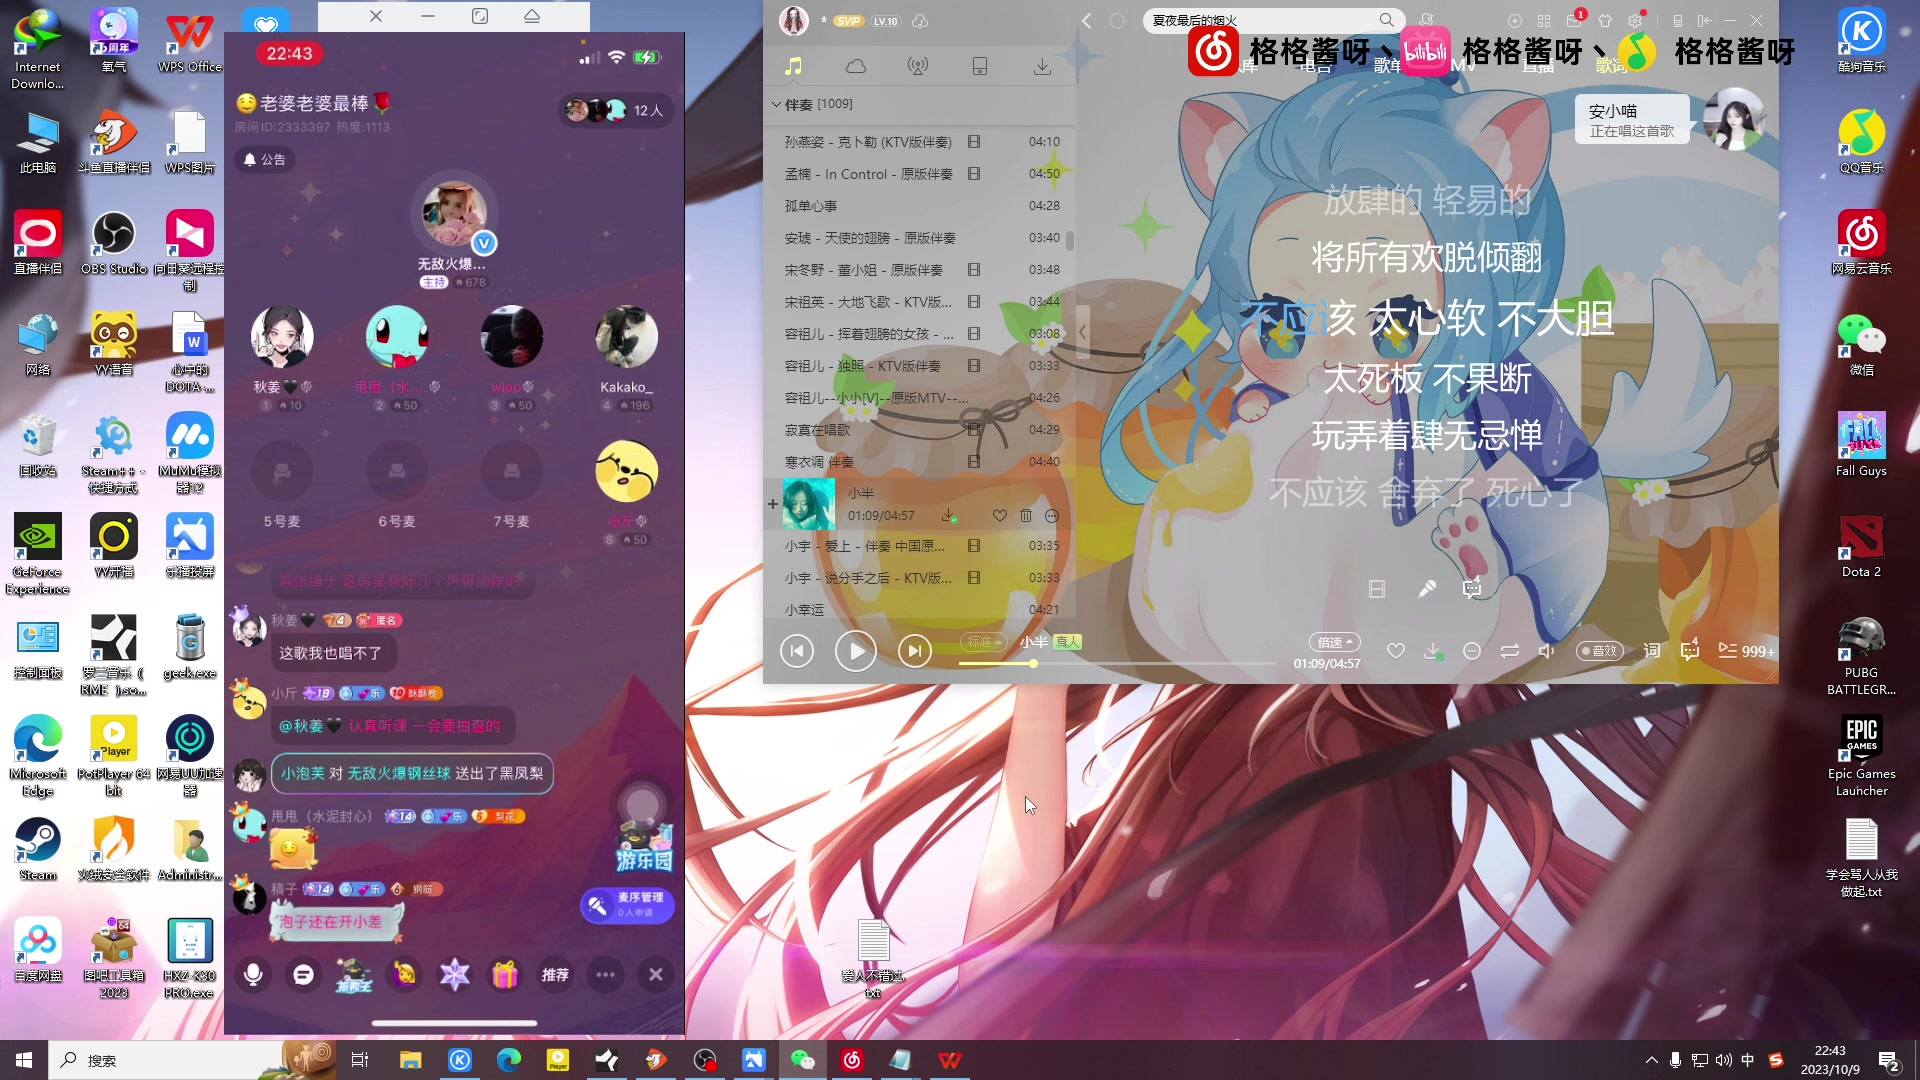The image size is (1920, 1080).
Task: Open the MV icon for 宋冬野 - 董小姐
Action: (974, 270)
